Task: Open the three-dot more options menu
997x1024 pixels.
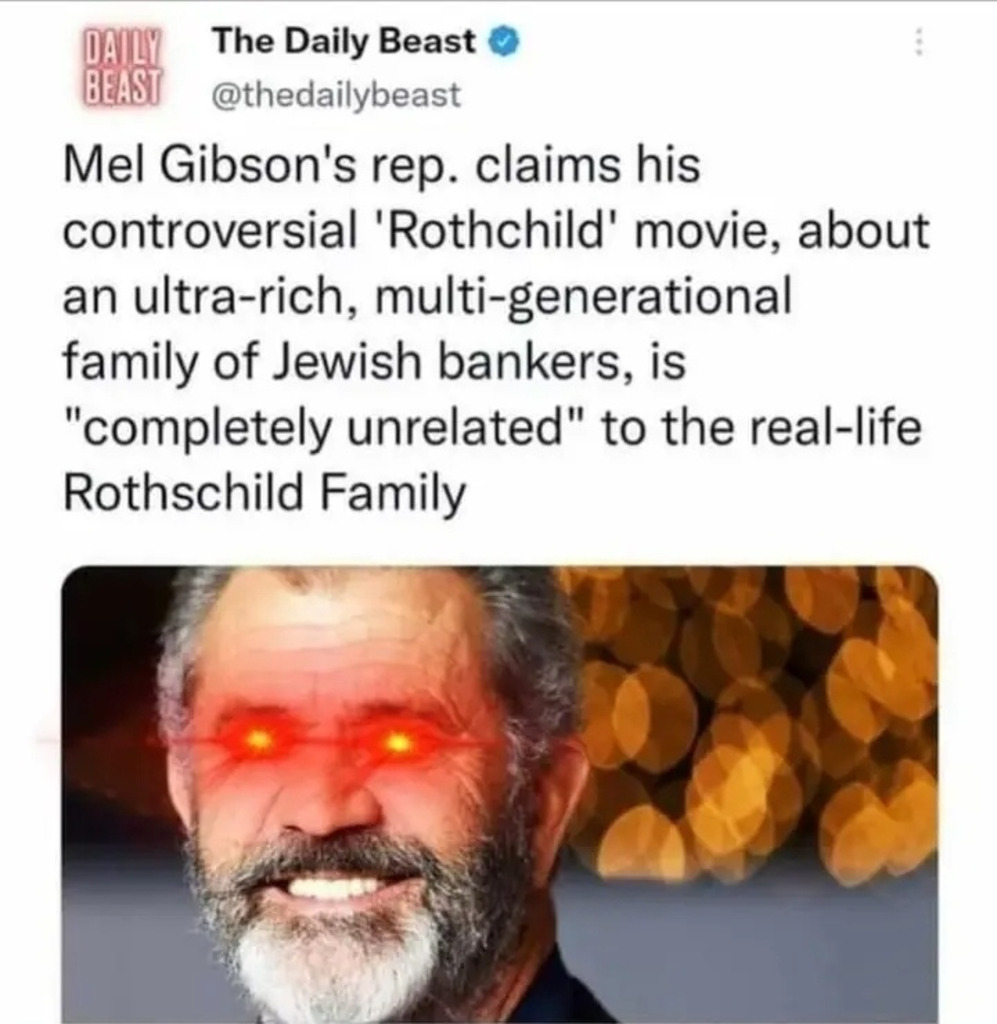Action: pos(919,43)
